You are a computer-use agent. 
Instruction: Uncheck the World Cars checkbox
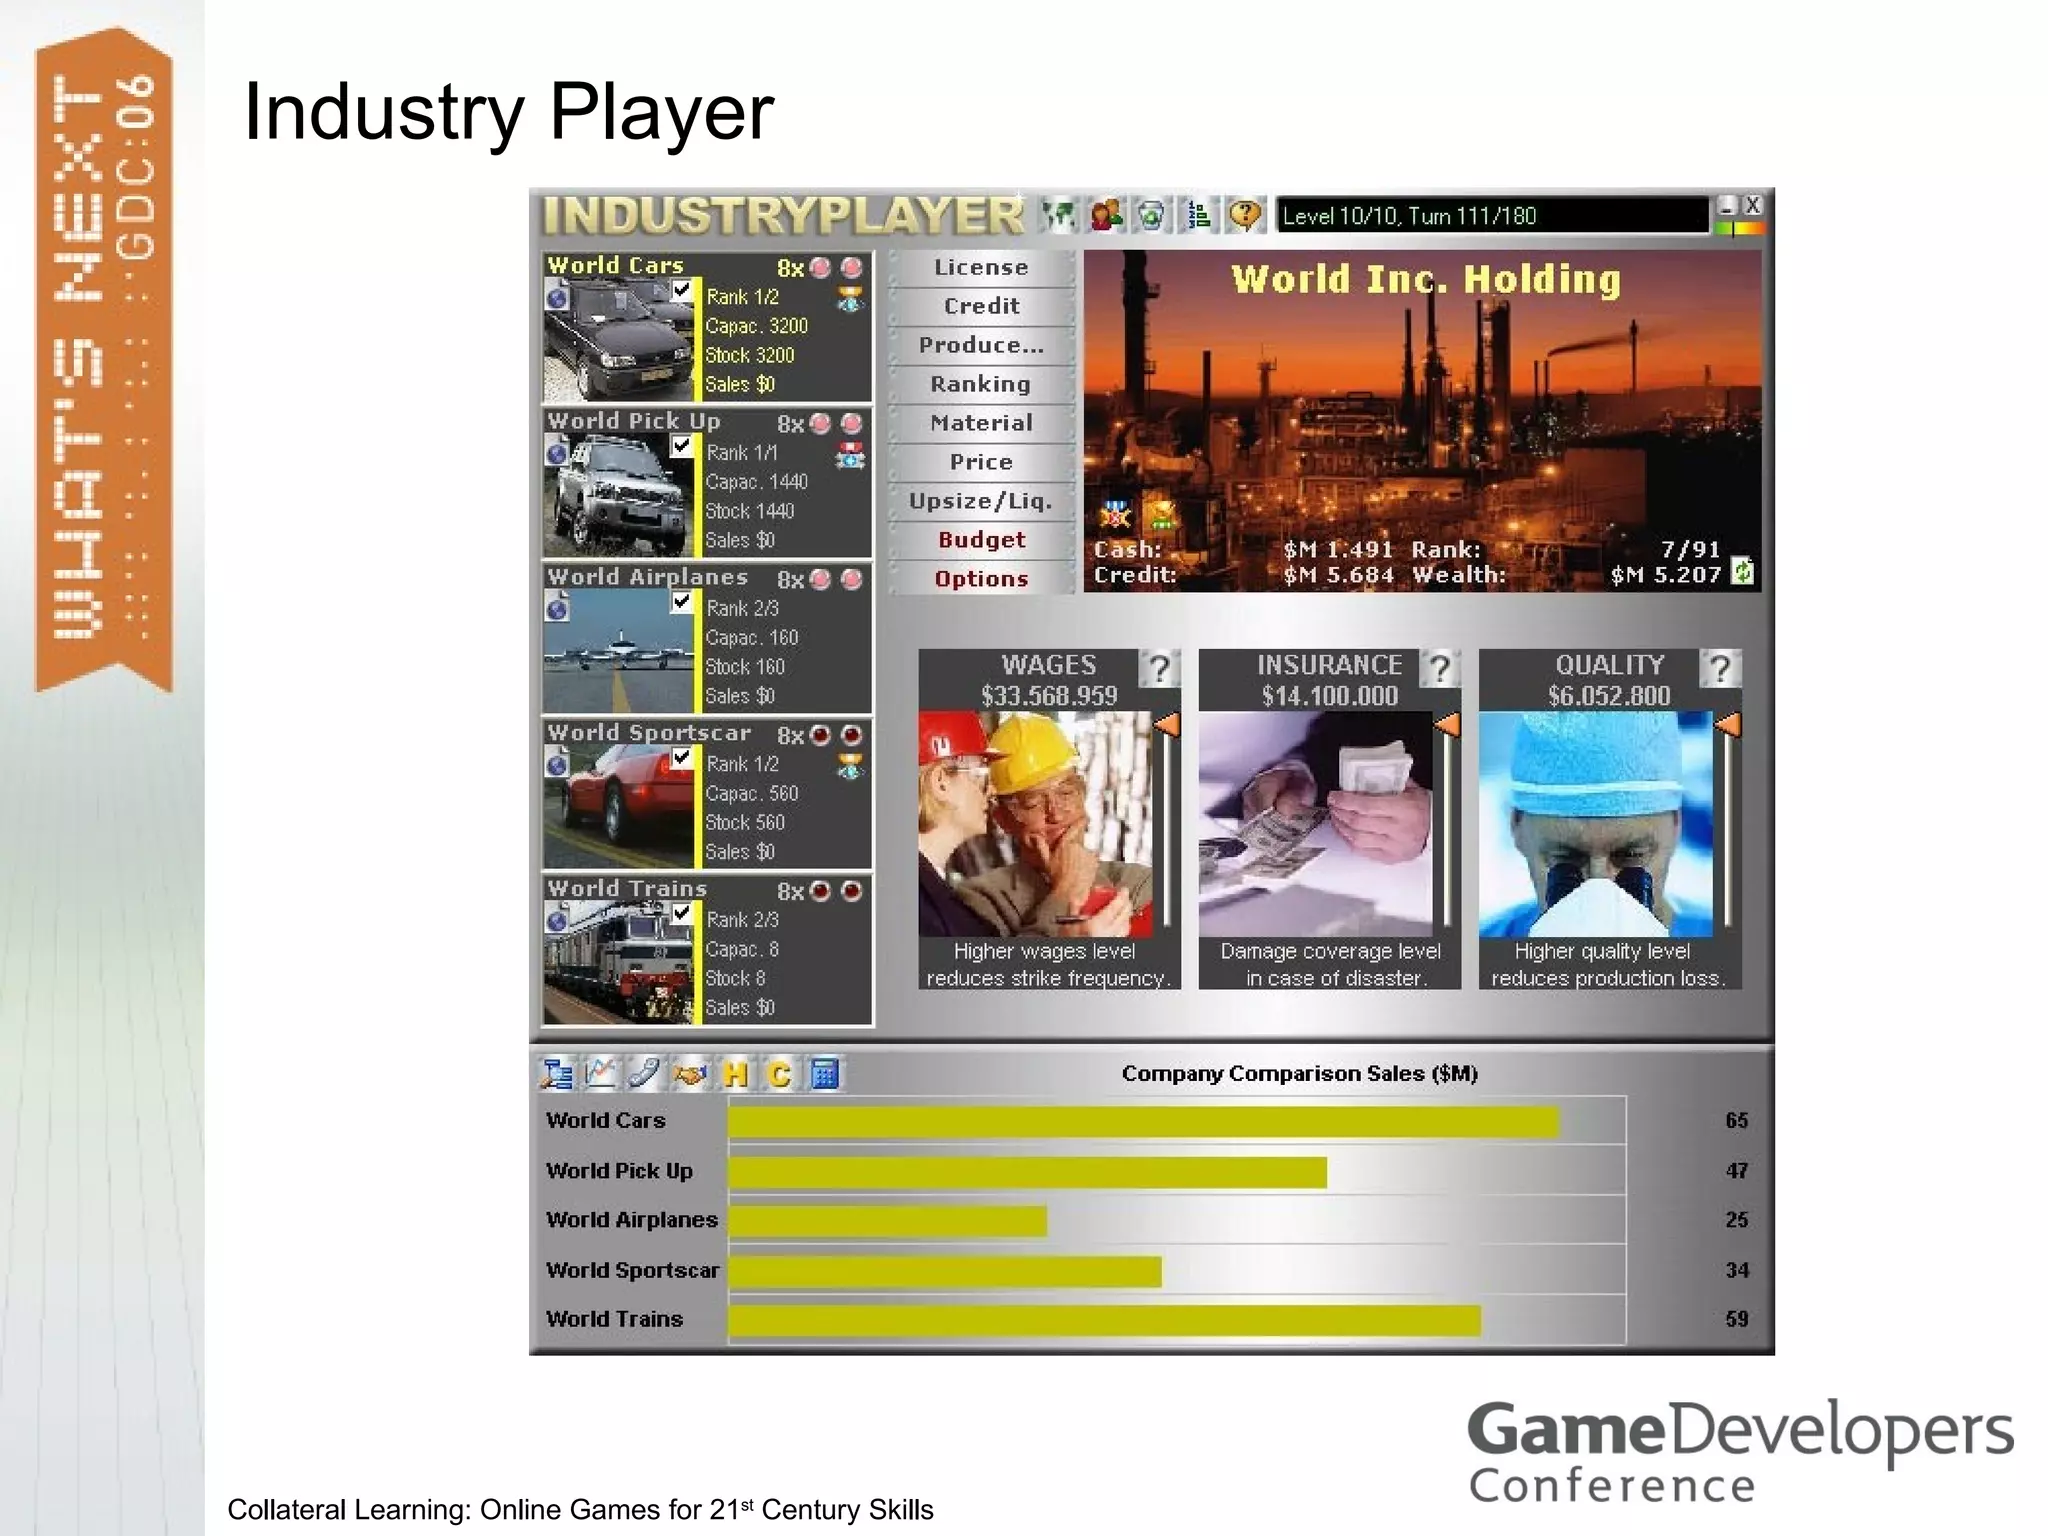coord(682,291)
